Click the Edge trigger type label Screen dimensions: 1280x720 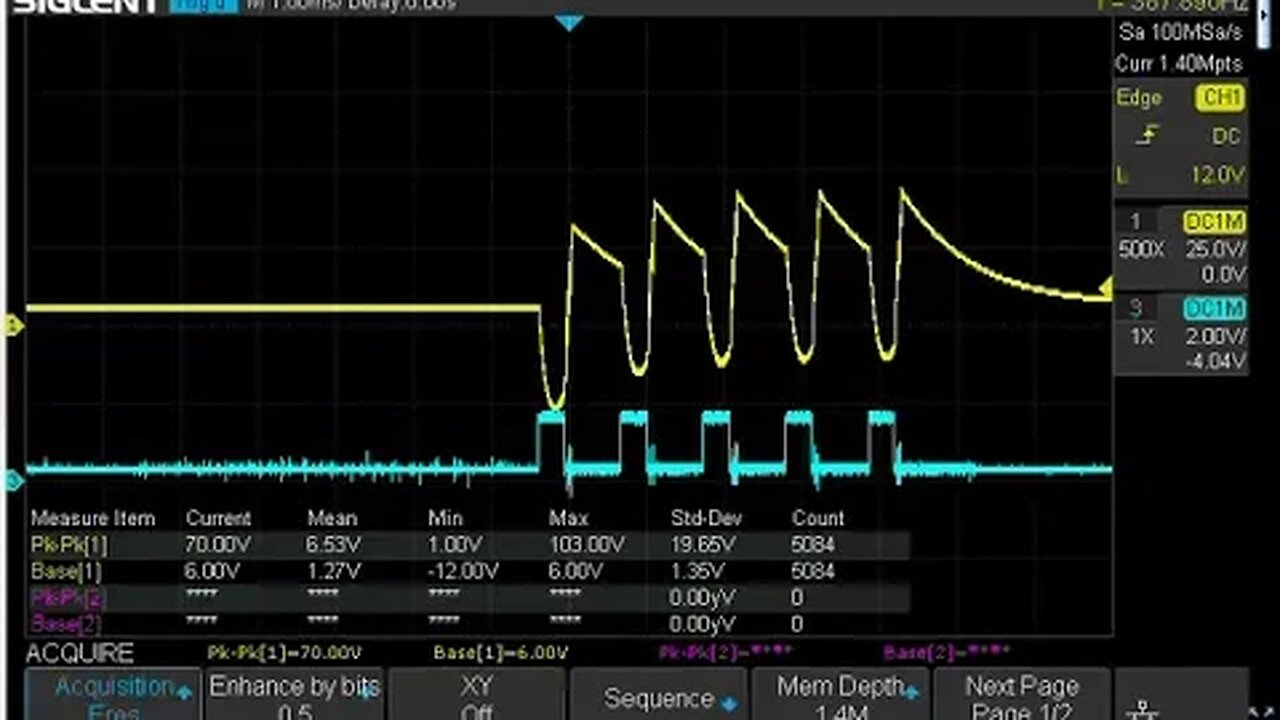click(x=1139, y=98)
